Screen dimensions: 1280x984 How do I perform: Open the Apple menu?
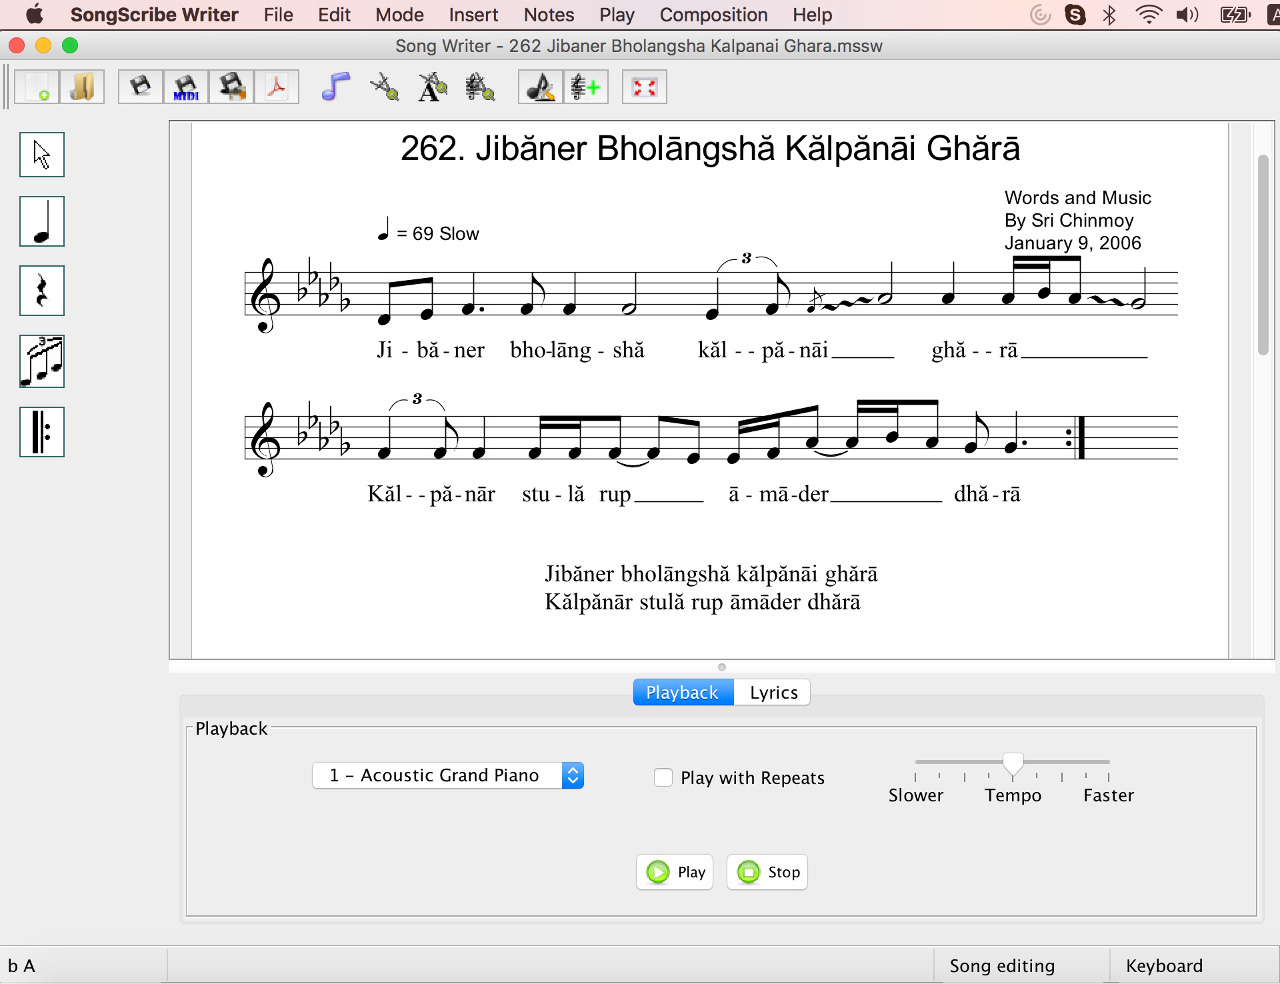[34, 15]
